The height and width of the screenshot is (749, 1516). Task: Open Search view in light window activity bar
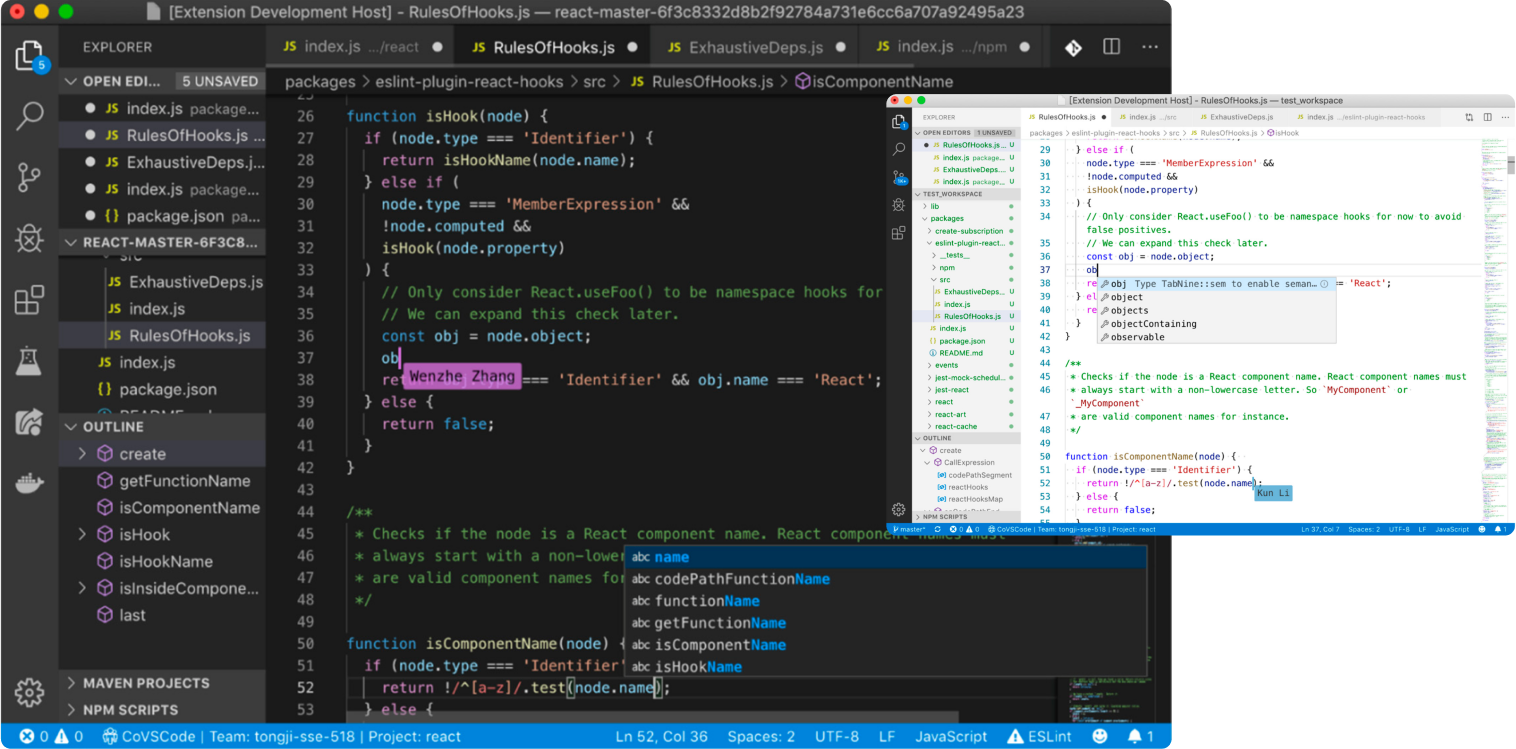pos(898,148)
